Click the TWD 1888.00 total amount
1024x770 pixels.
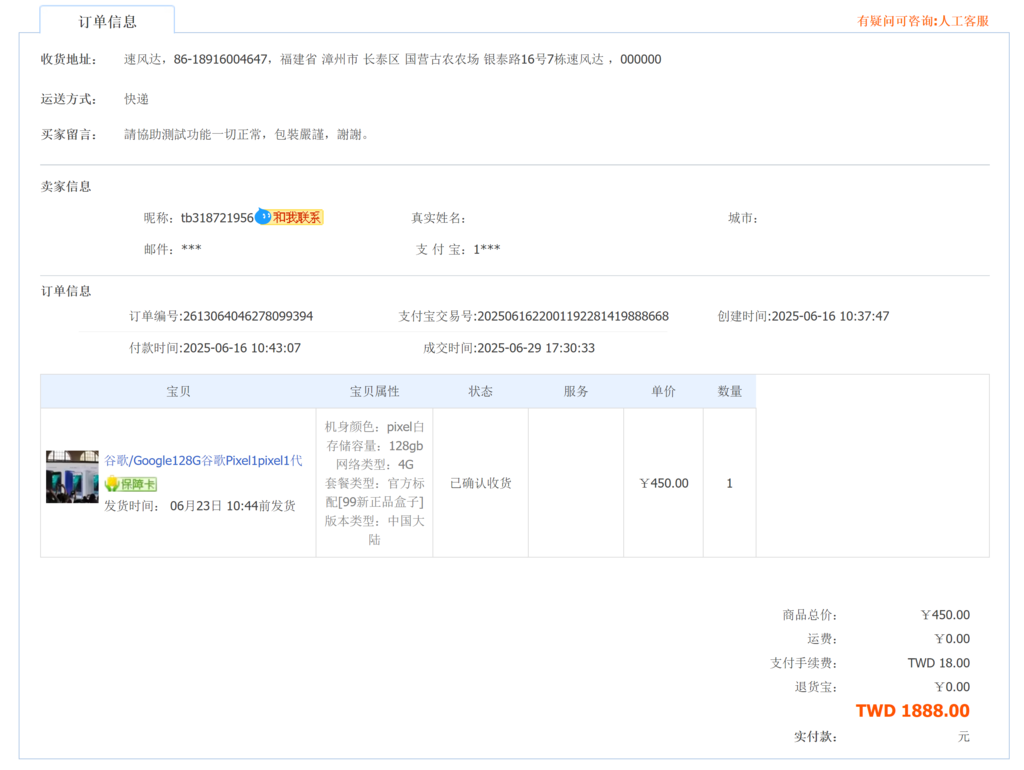point(912,711)
